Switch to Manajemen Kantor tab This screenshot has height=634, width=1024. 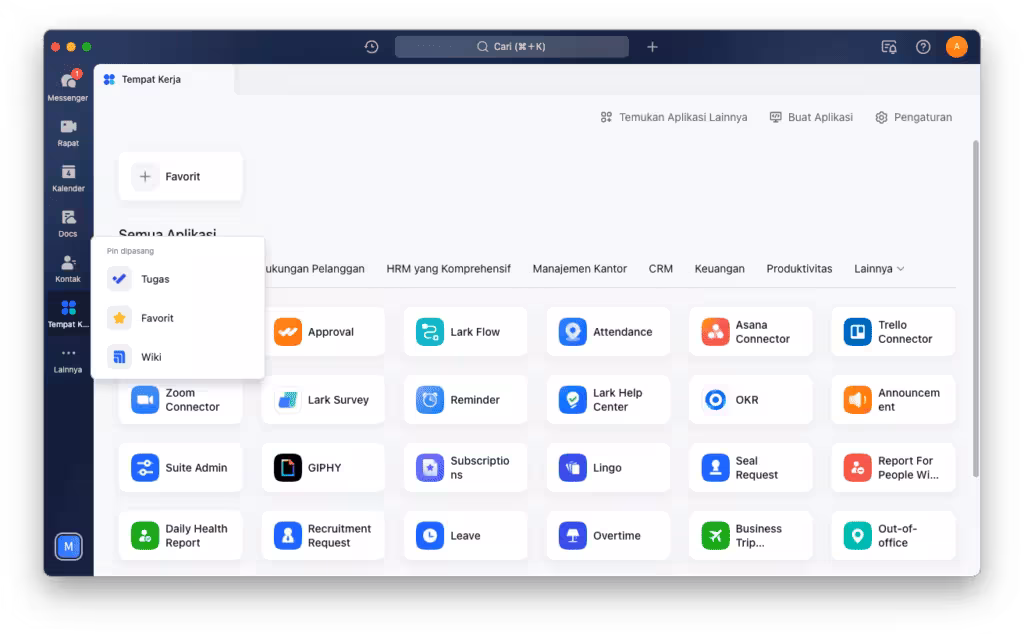click(x=579, y=269)
